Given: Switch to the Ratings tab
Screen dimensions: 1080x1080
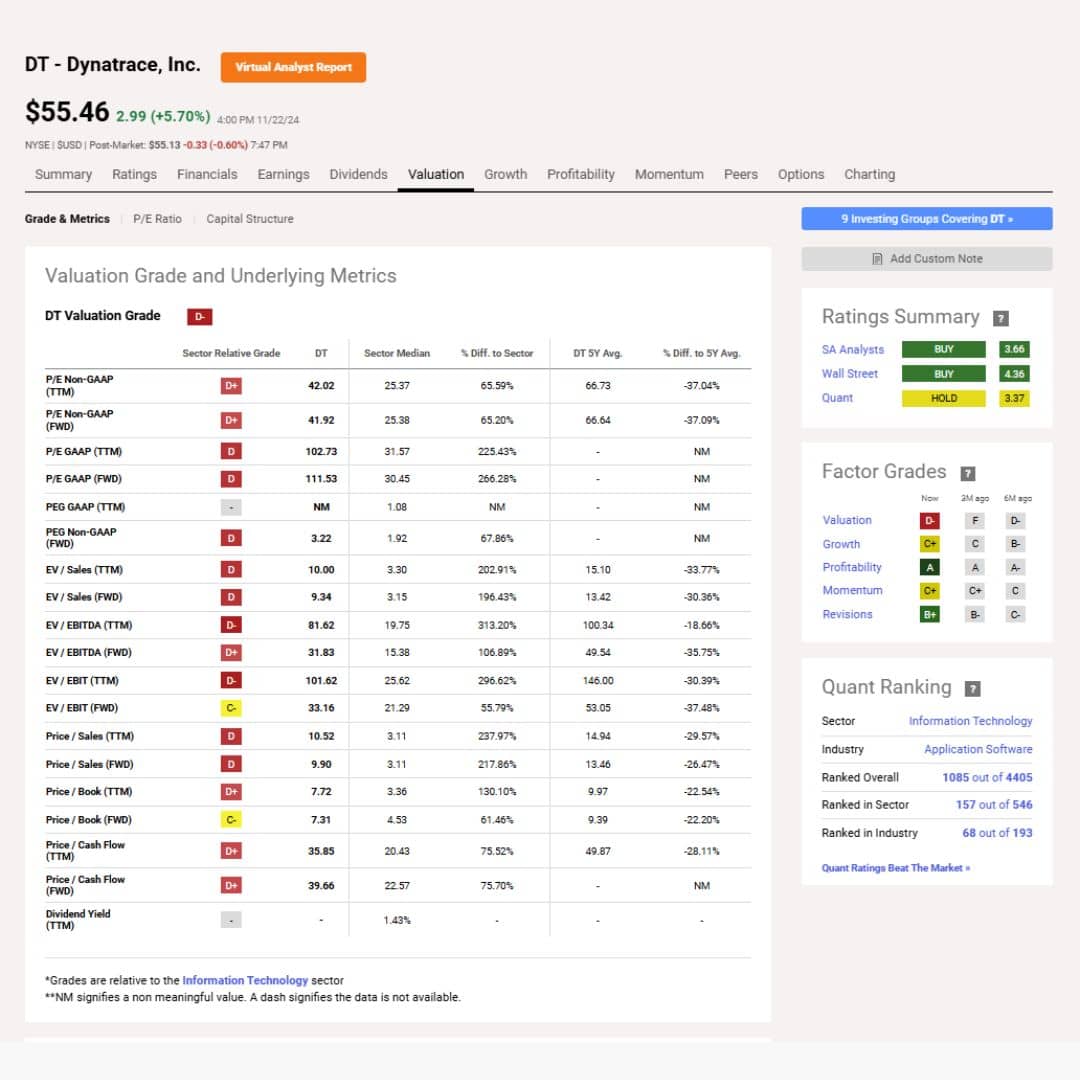Looking at the screenshot, I should 134,174.
